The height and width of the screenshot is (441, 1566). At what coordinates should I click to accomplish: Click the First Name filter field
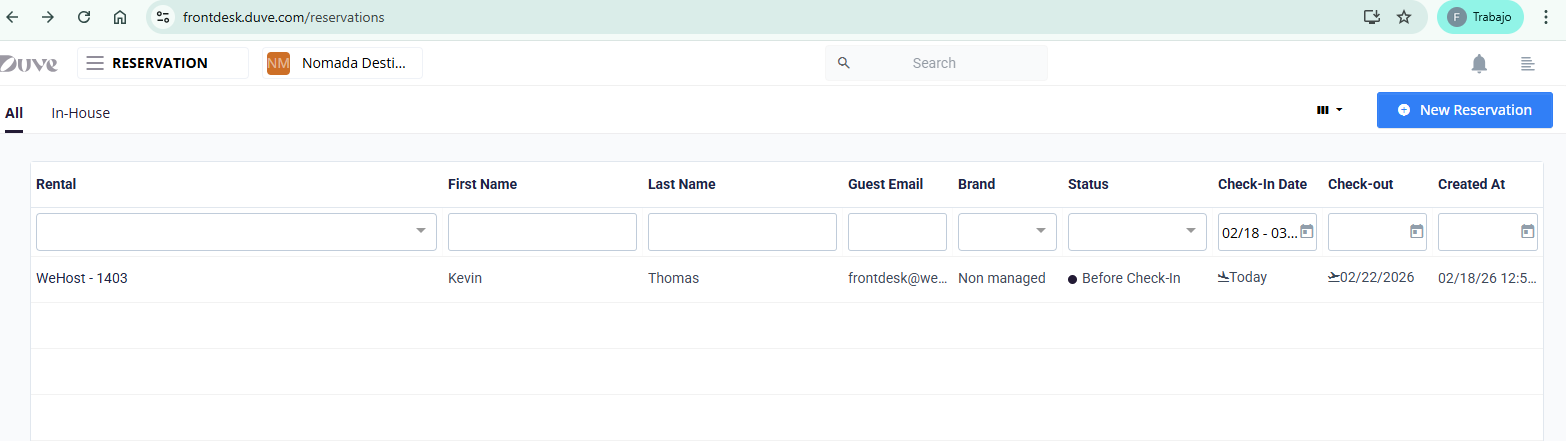(x=542, y=232)
